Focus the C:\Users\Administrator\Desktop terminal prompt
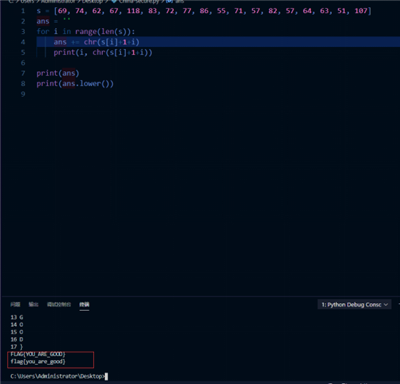This screenshot has width=400, height=384. [57, 376]
